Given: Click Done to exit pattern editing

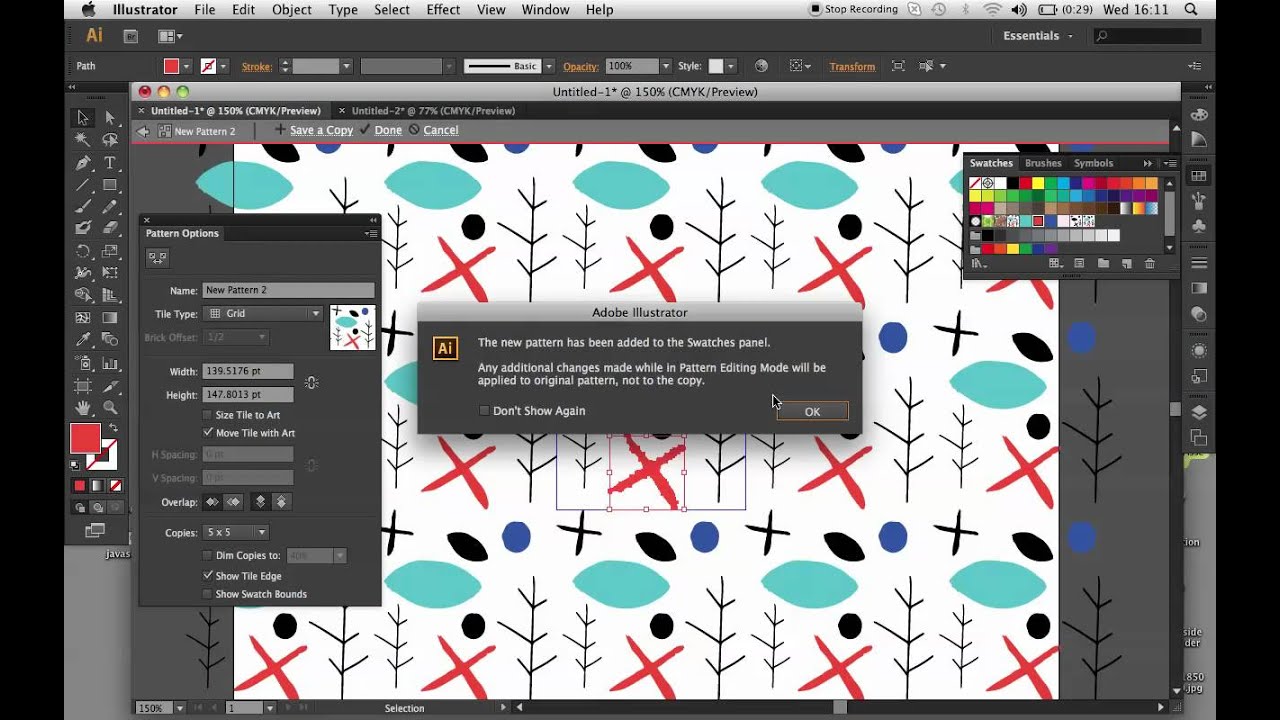Looking at the screenshot, I should pyautogui.click(x=388, y=130).
